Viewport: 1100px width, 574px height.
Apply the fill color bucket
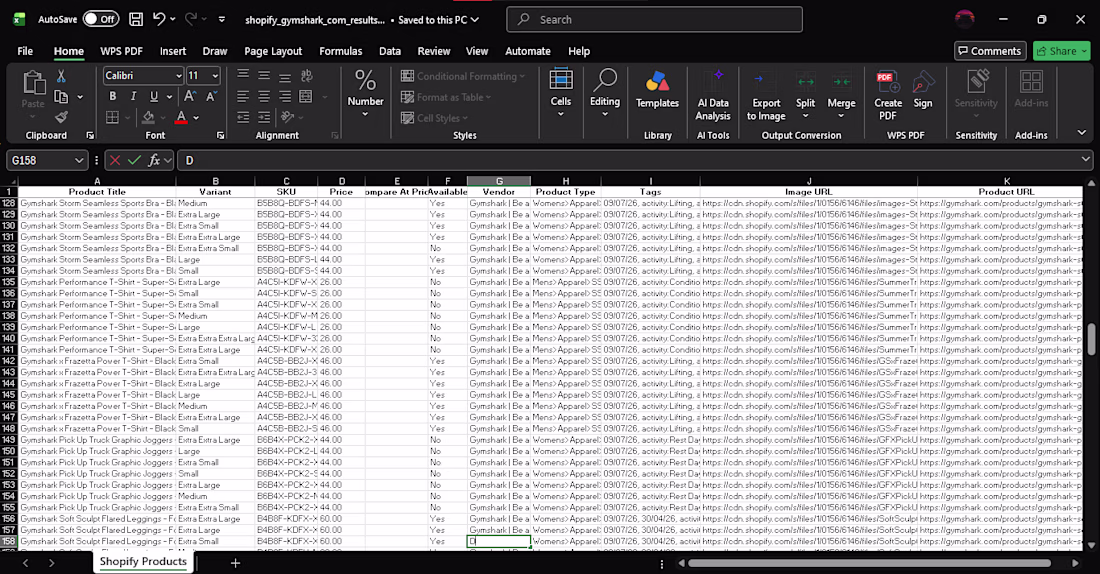click(148, 117)
